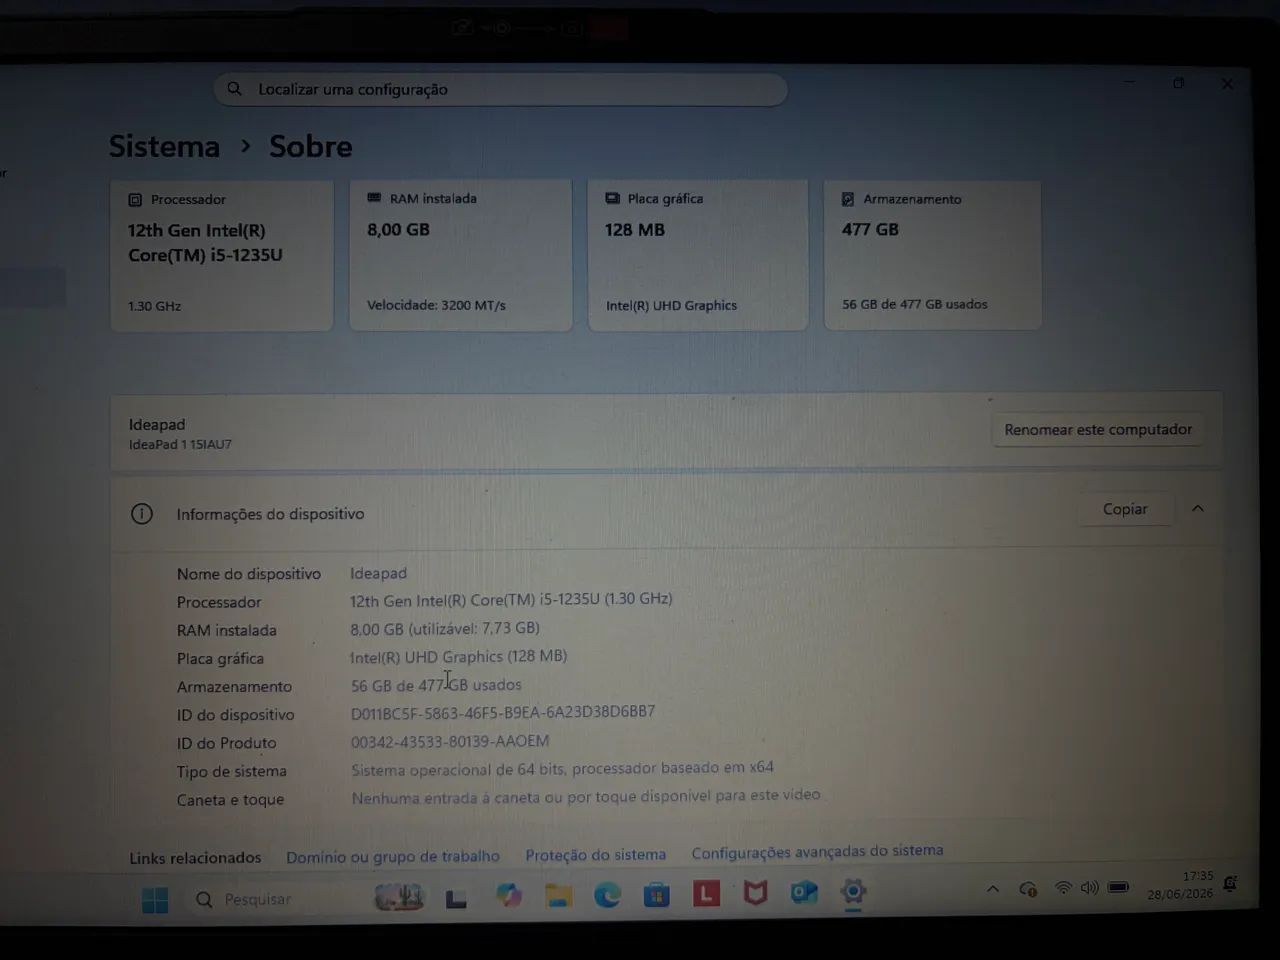1280x960 pixels.
Task: Click the info icon beside Informações do dispositivo
Action: click(x=142, y=514)
